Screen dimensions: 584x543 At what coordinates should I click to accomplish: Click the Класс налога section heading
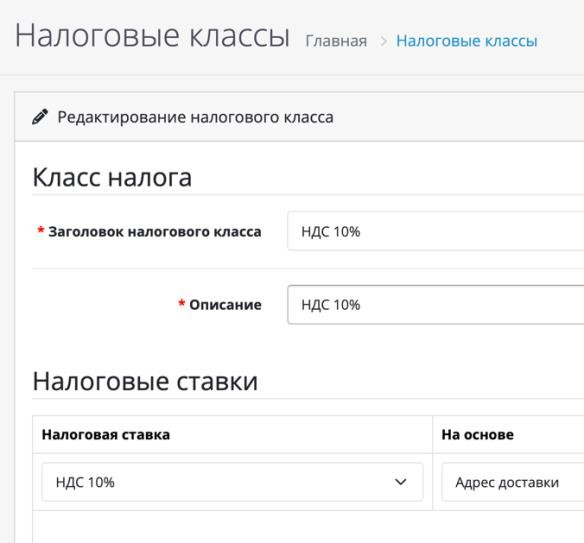coord(112,177)
